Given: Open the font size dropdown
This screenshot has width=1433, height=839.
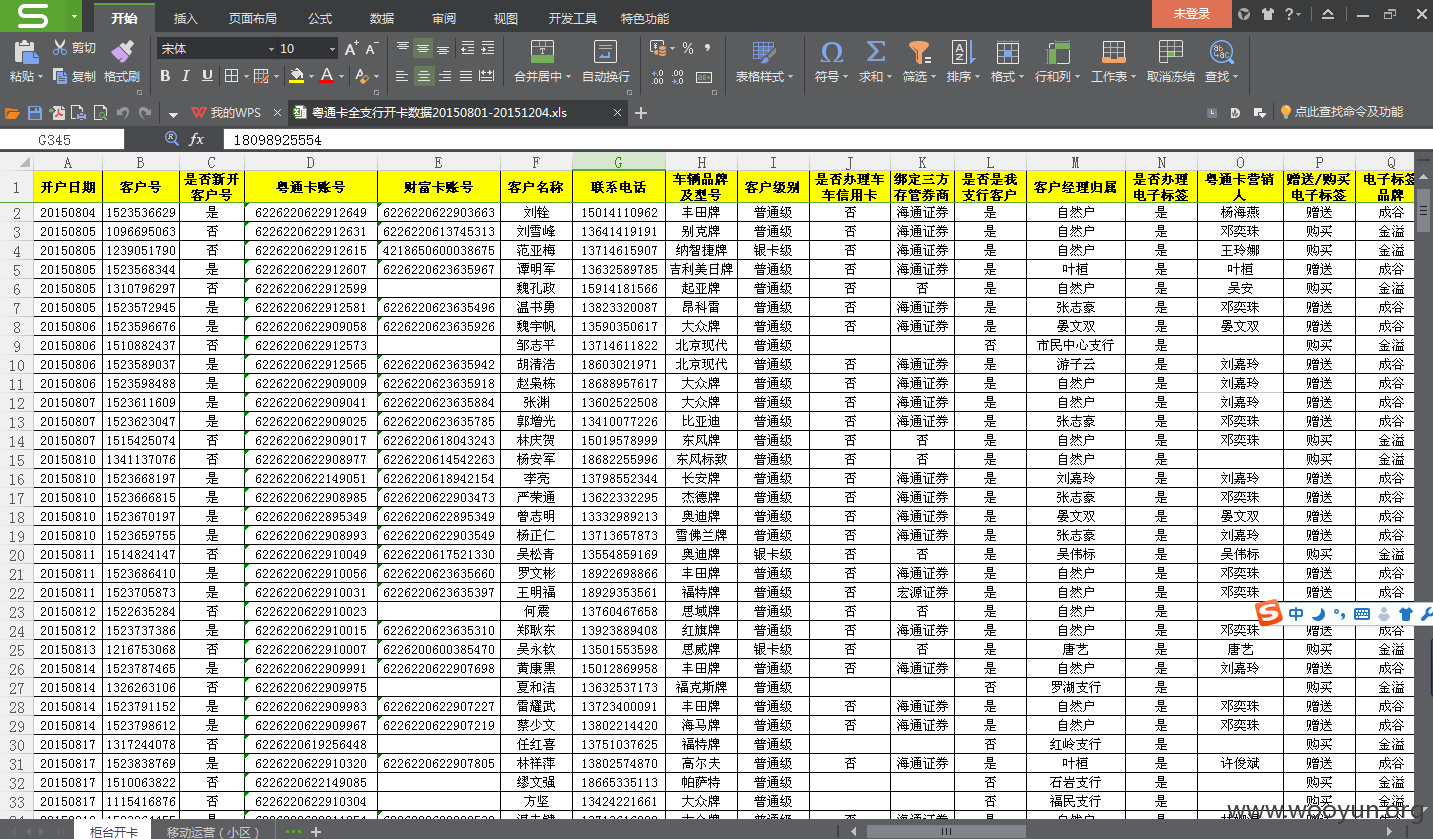Looking at the screenshot, I should tap(333, 49).
